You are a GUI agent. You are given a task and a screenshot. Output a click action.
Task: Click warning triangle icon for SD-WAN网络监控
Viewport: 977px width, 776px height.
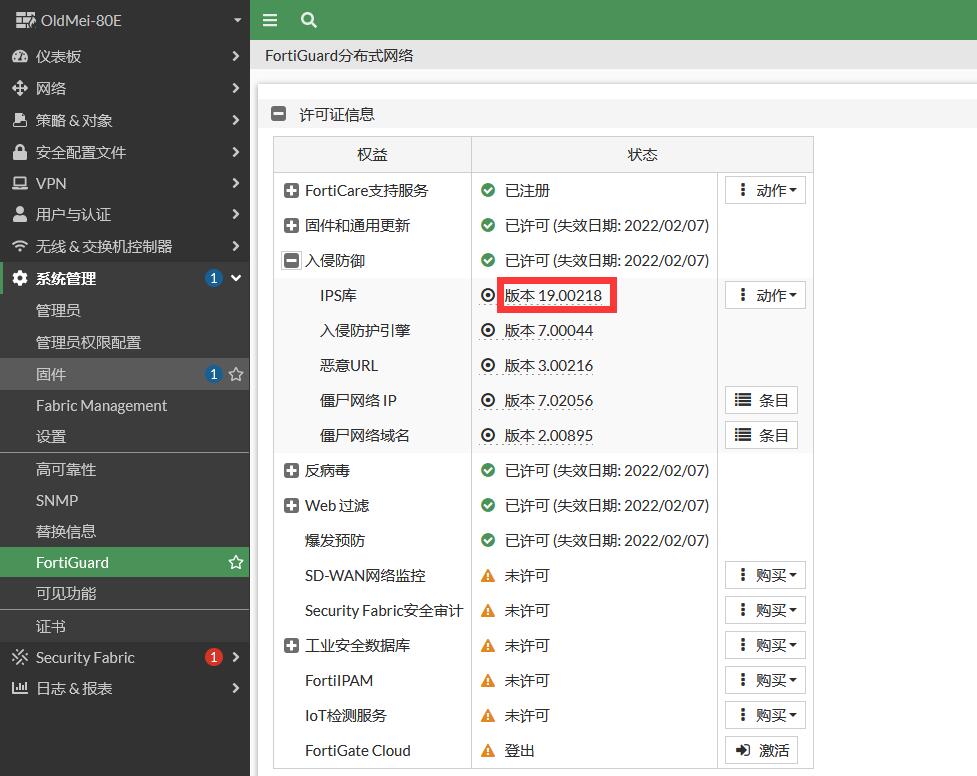(x=488, y=575)
